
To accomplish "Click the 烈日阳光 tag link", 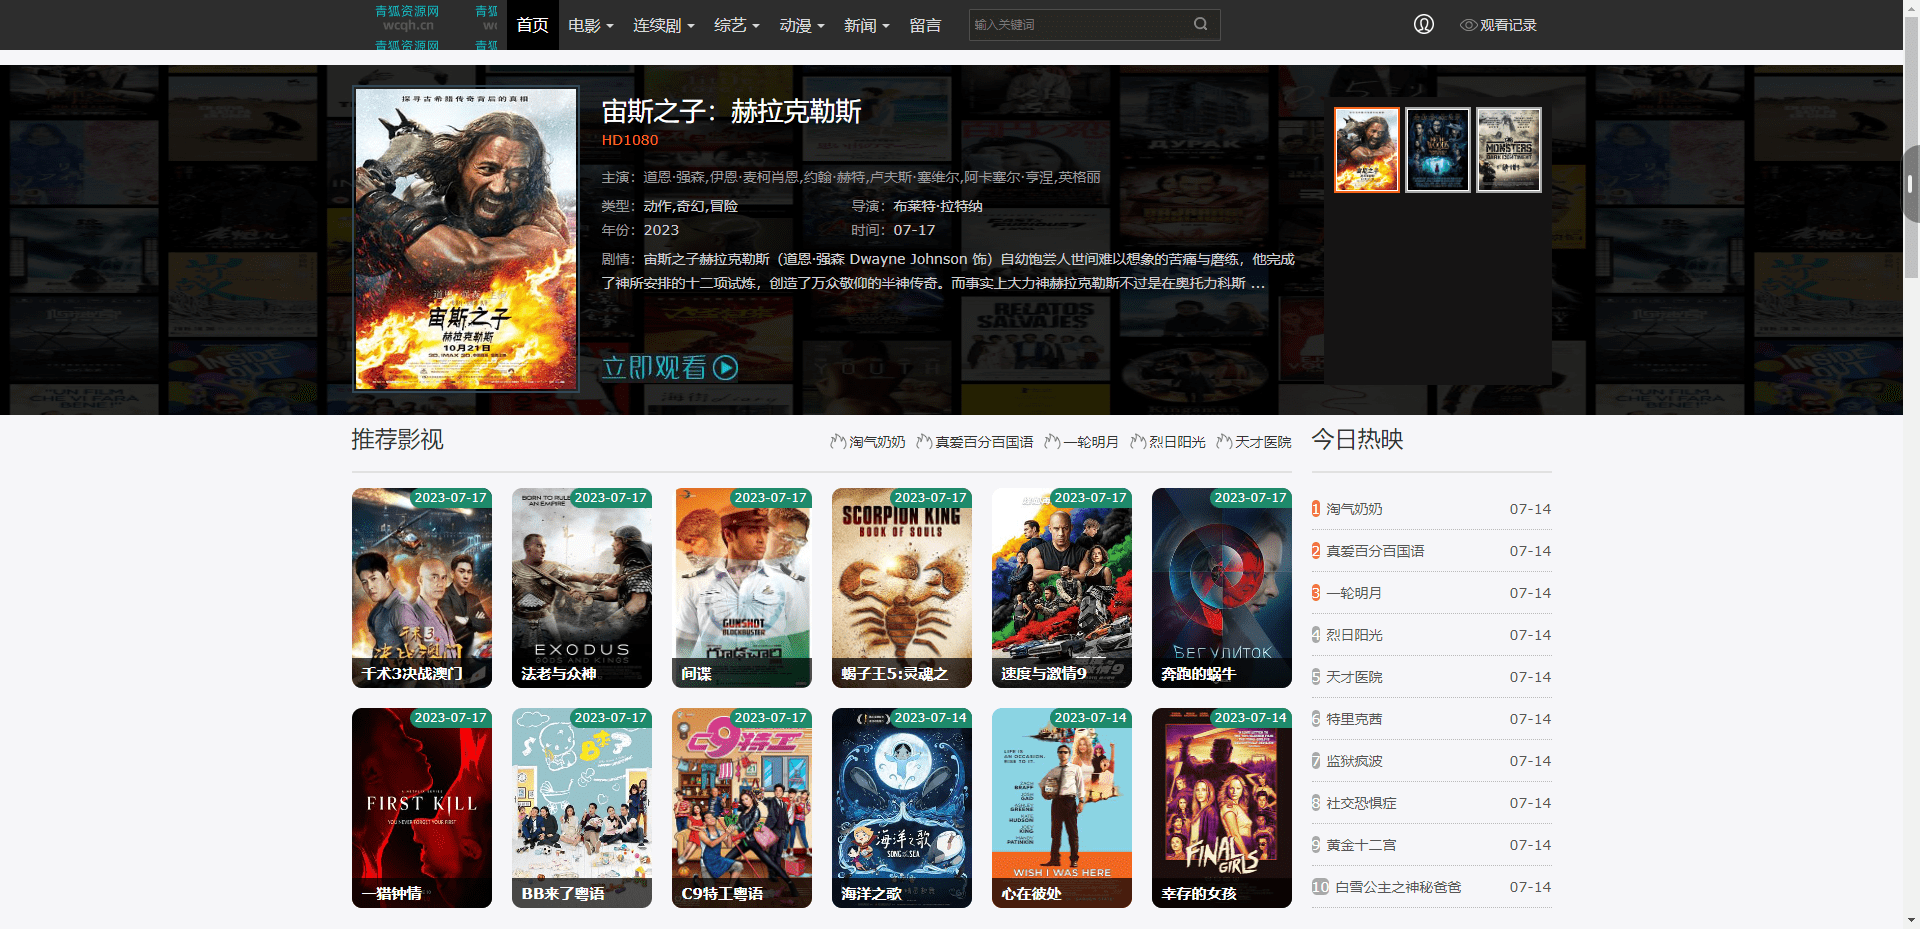I will point(1176,442).
